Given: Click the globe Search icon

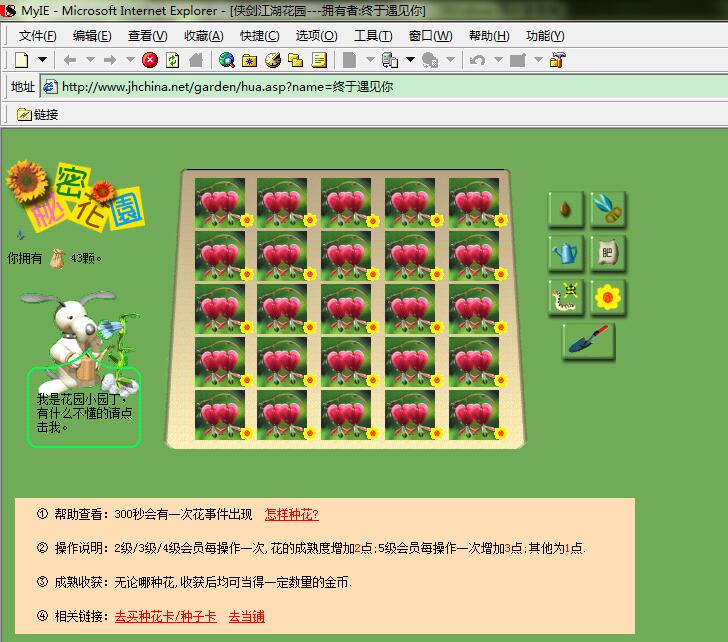Looking at the screenshot, I should click(227, 60).
